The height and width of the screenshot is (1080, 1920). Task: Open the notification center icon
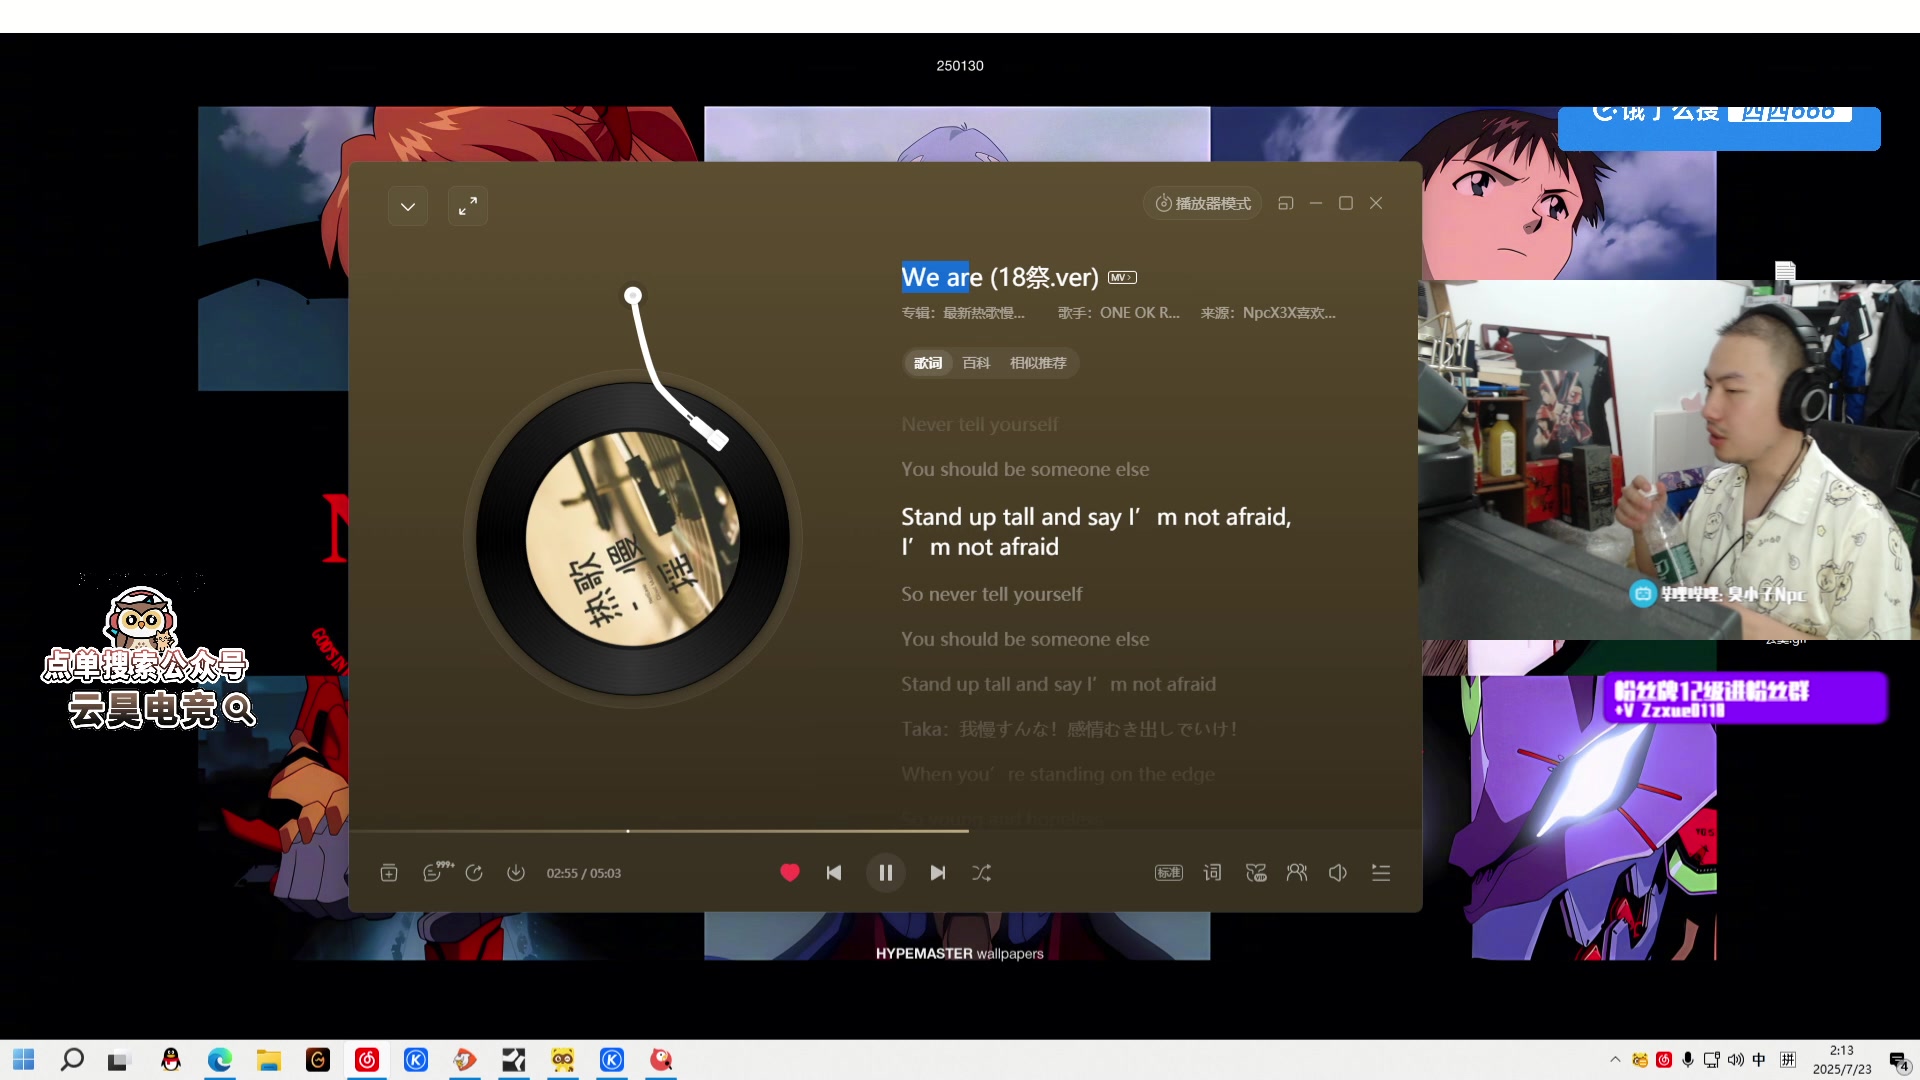tap(1898, 1060)
